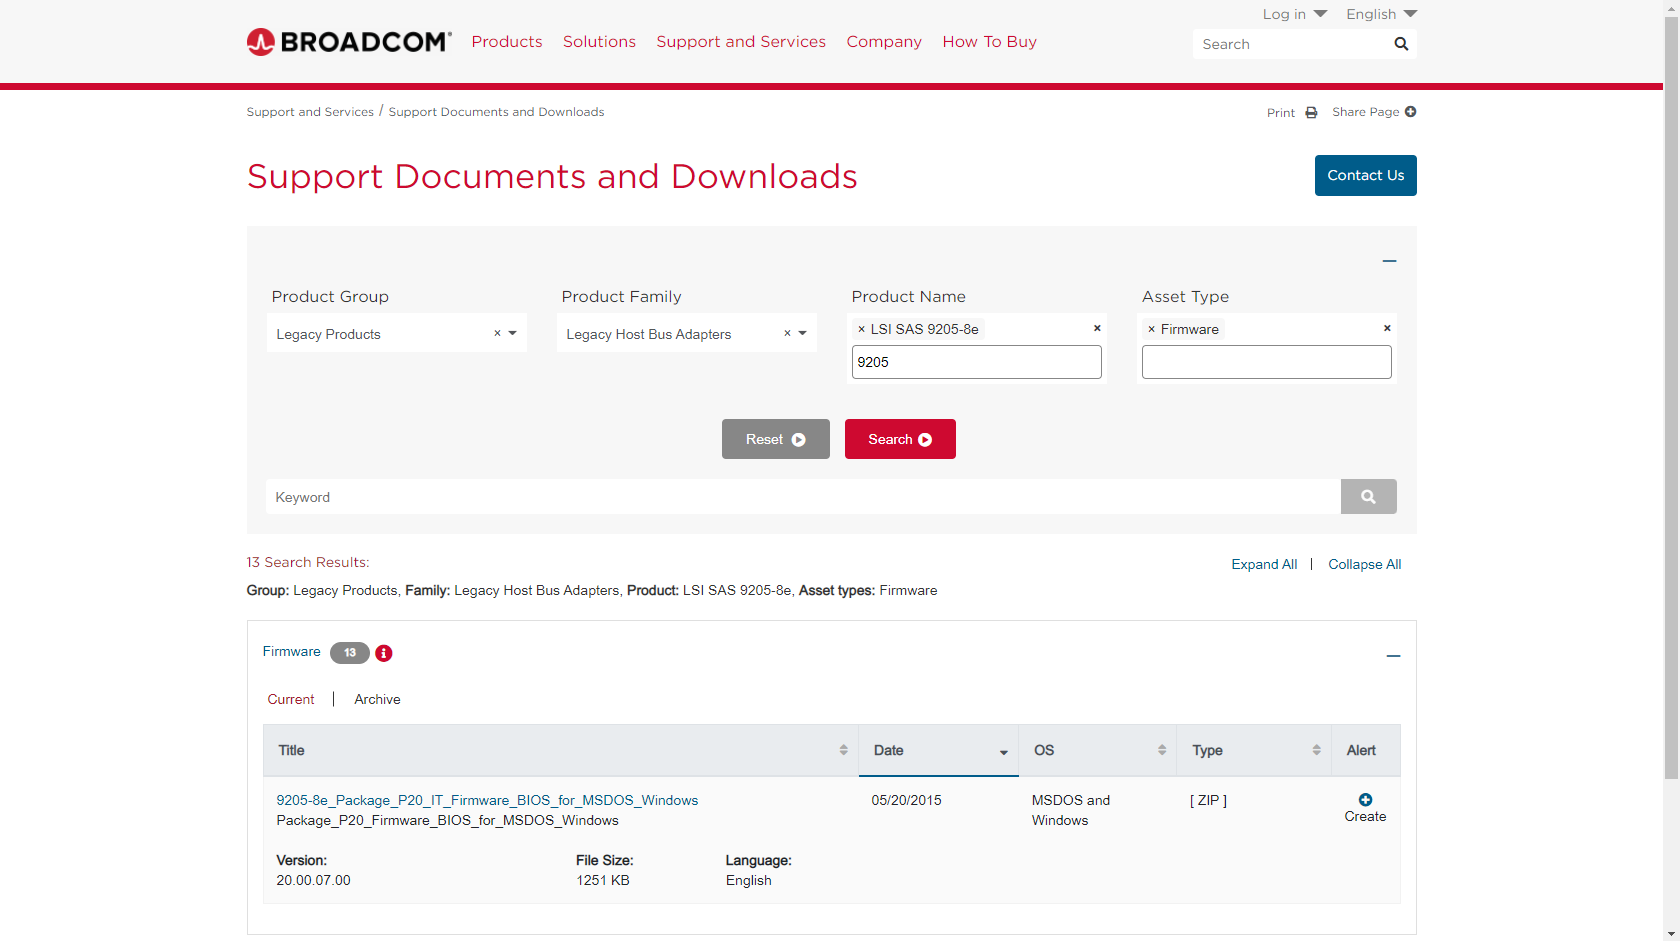The image size is (1680, 941).
Task: Collapse the Firmware results section
Action: pos(1393,656)
